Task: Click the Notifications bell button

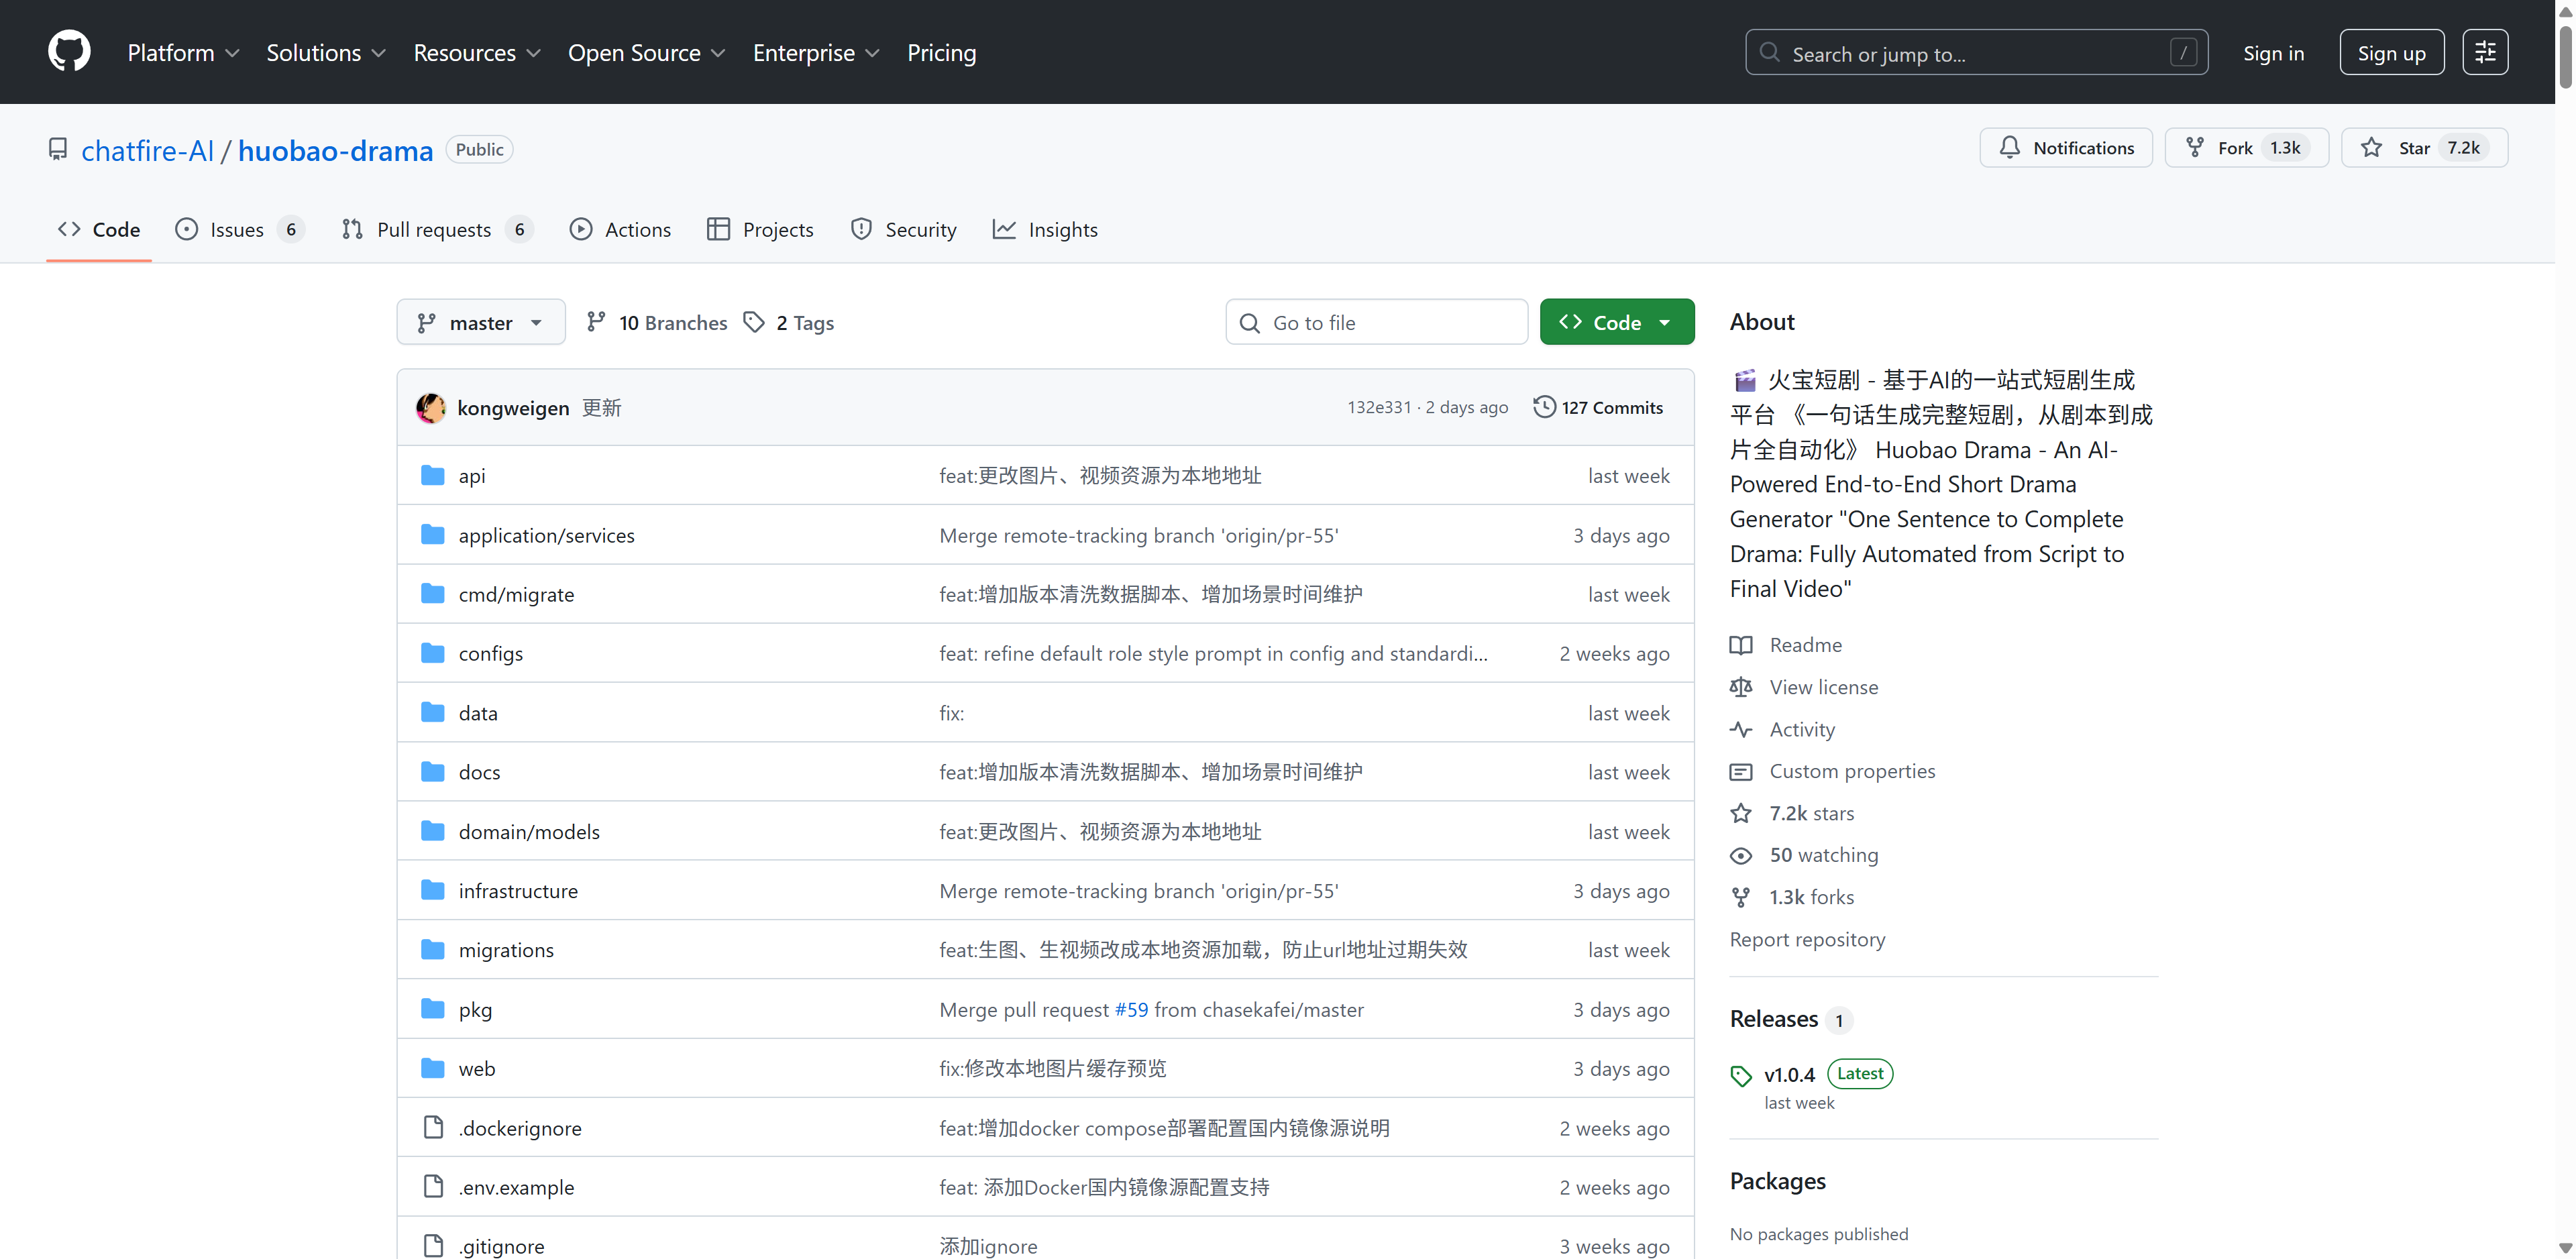Action: (2065, 148)
